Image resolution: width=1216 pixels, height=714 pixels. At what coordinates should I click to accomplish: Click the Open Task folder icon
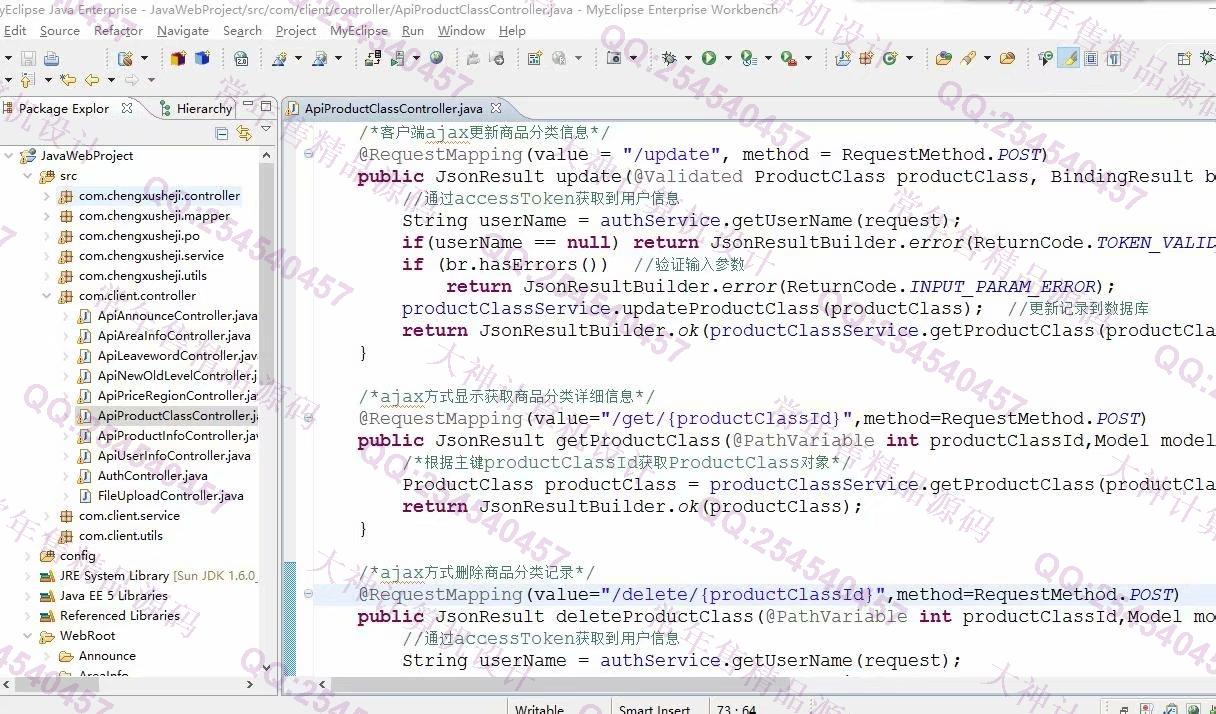pos(1007,58)
